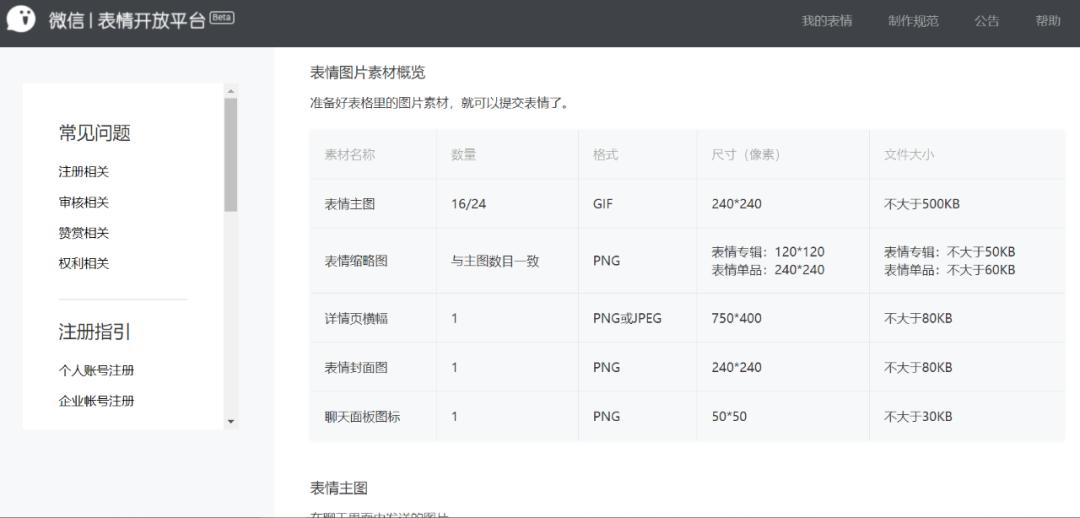Image resolution: width=1080 pixels, height=518 pixels.
Task: Open the 赞赏相关 sidebar link
Action: [83, 233]
